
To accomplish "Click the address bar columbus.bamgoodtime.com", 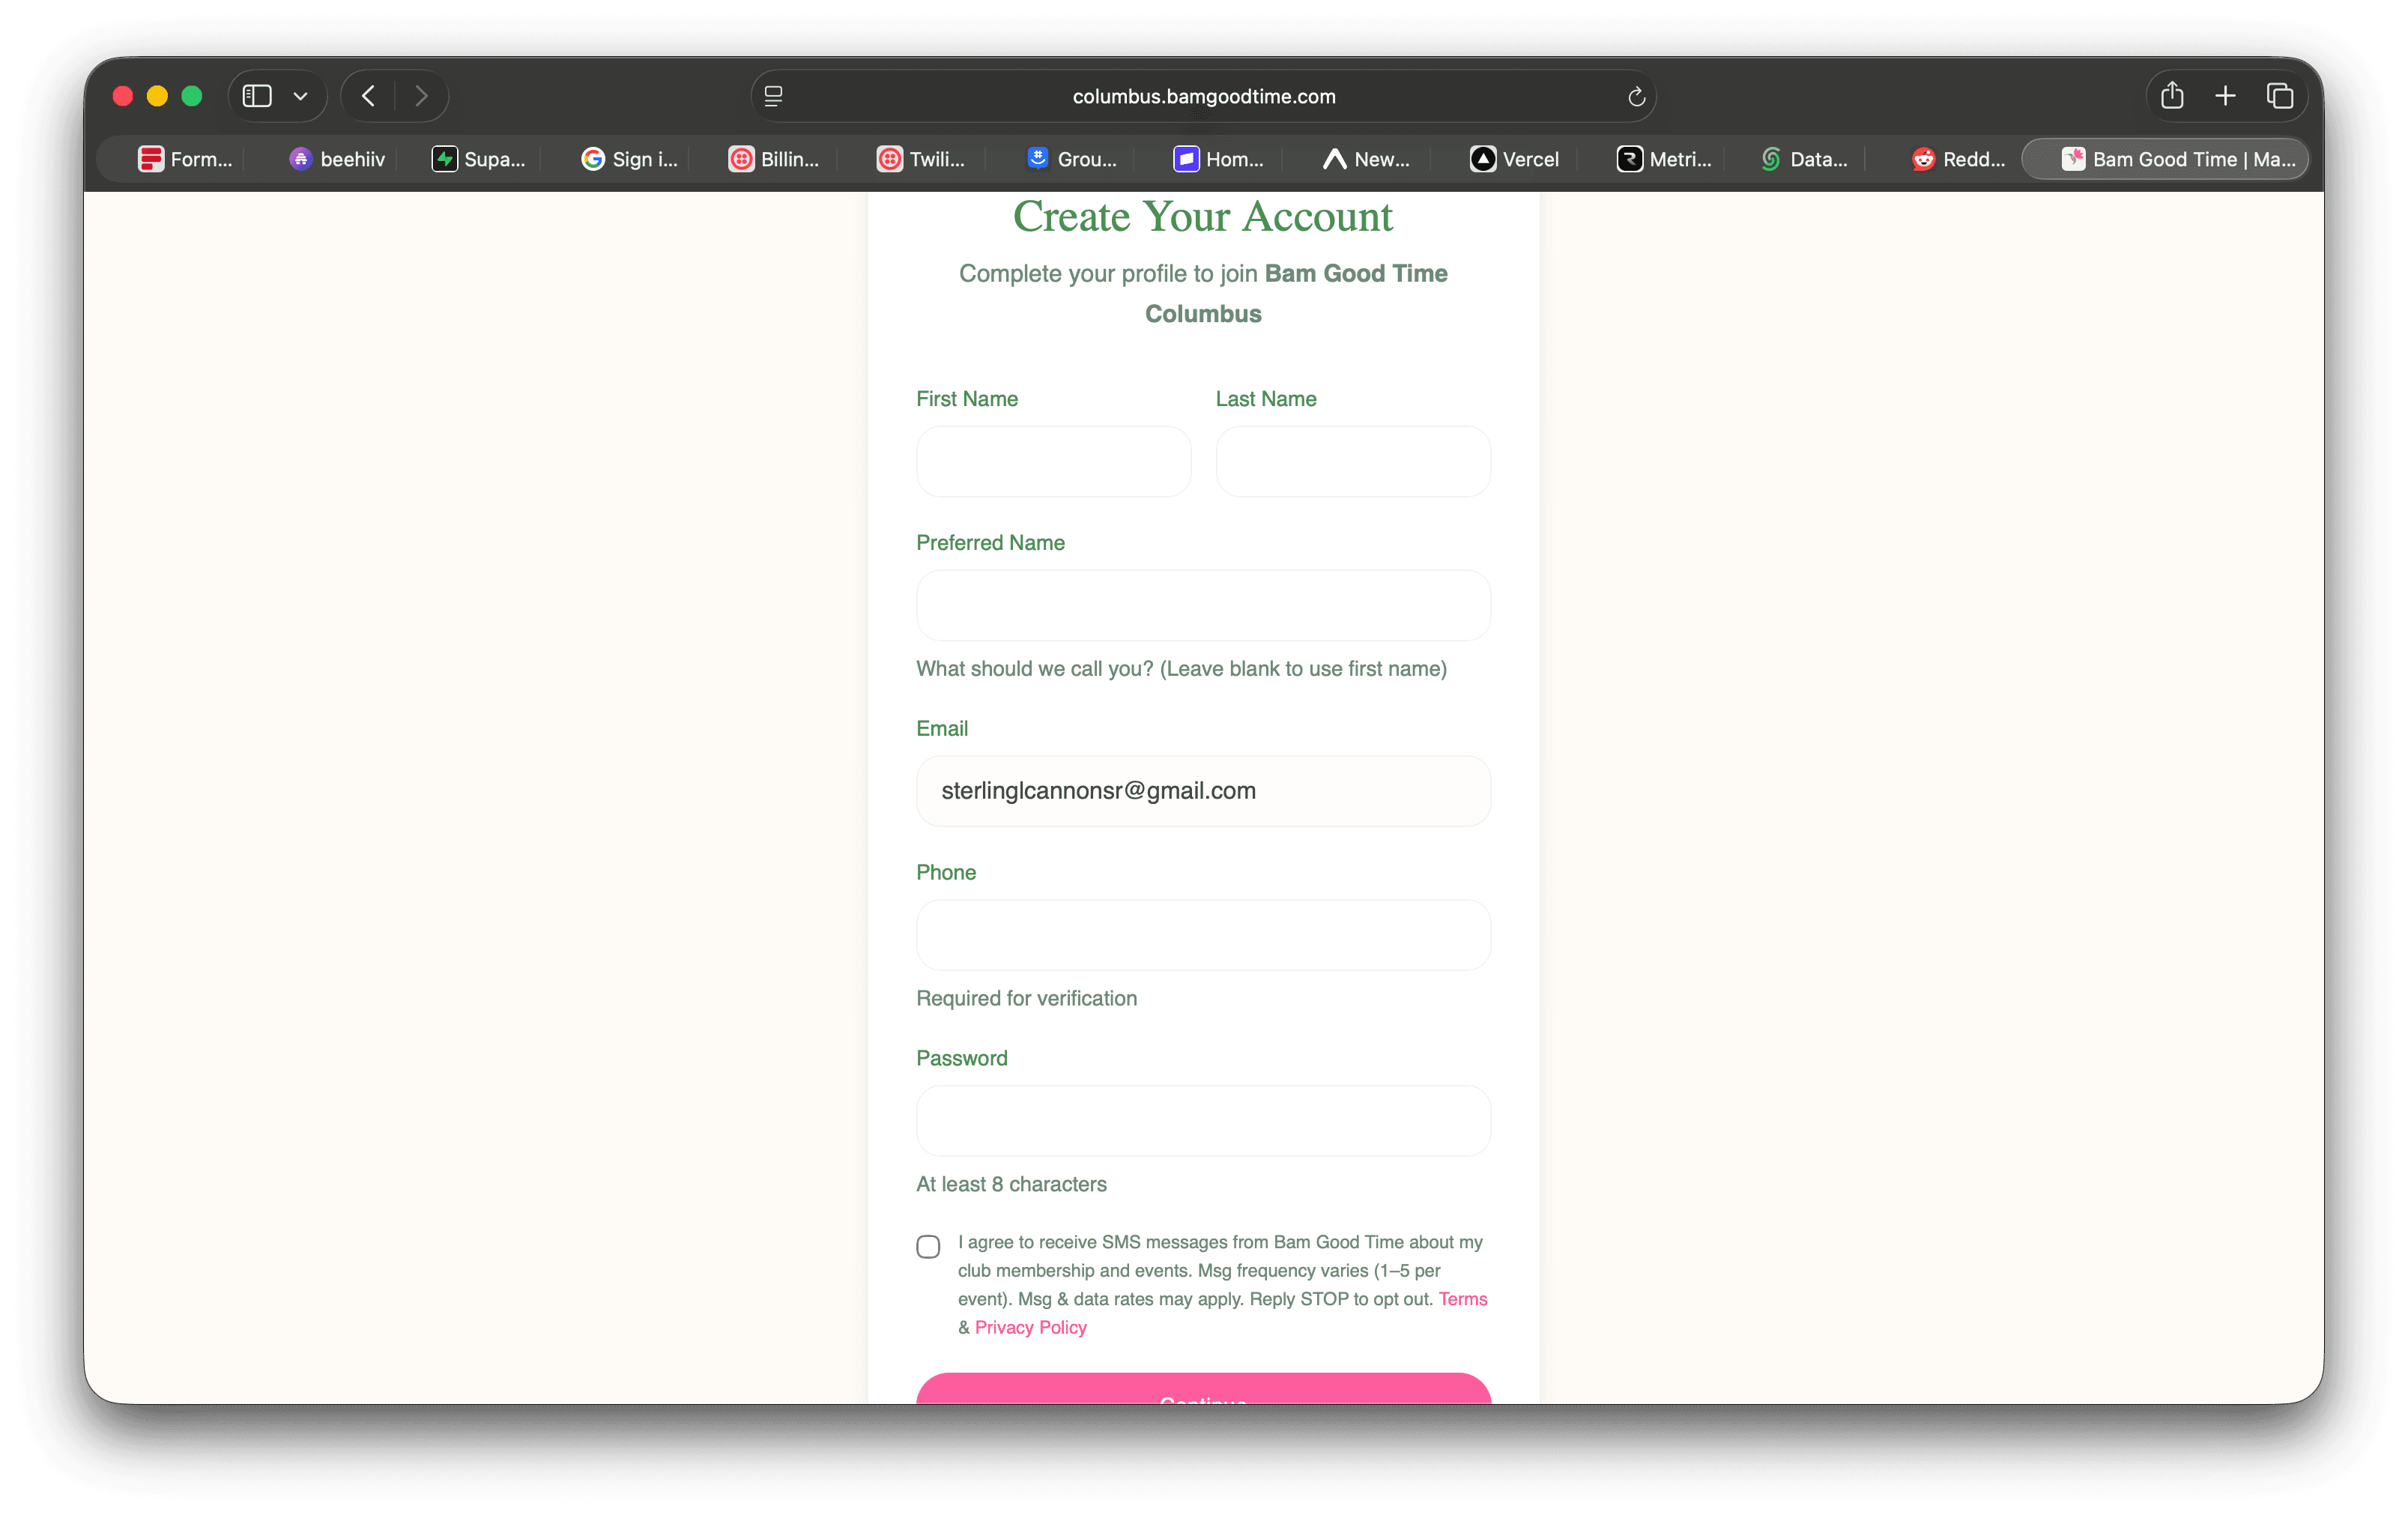I will (1203, 96).
